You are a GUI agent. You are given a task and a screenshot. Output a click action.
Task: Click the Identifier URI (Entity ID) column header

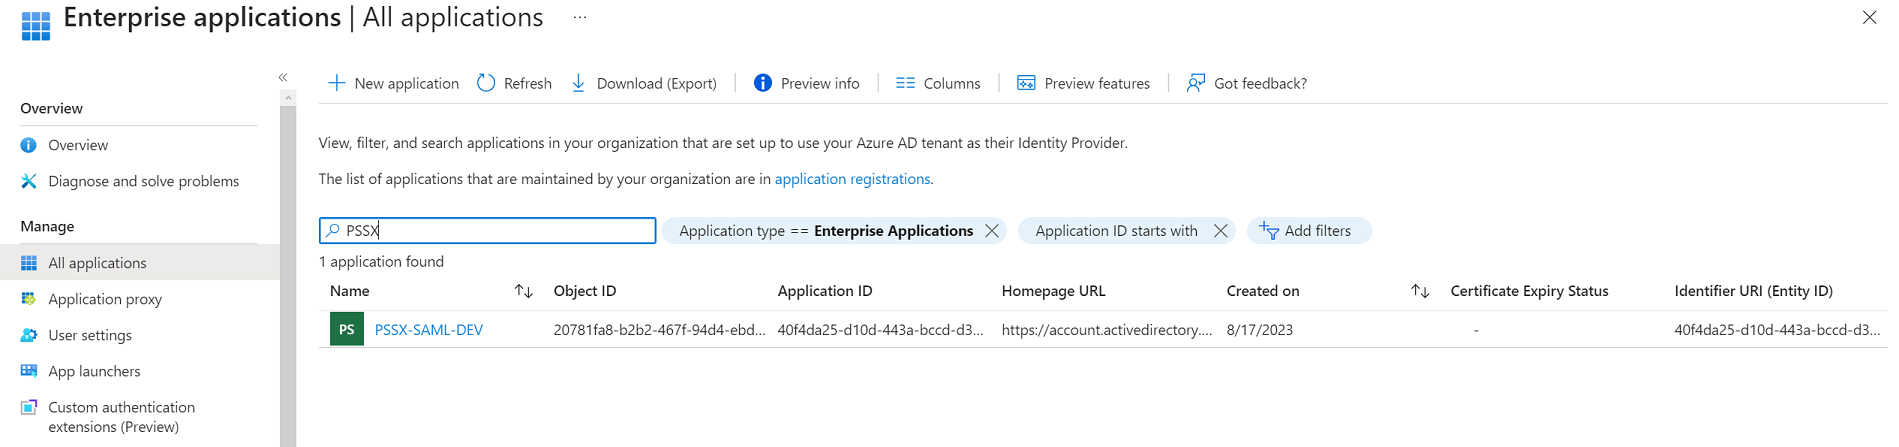1754,291
